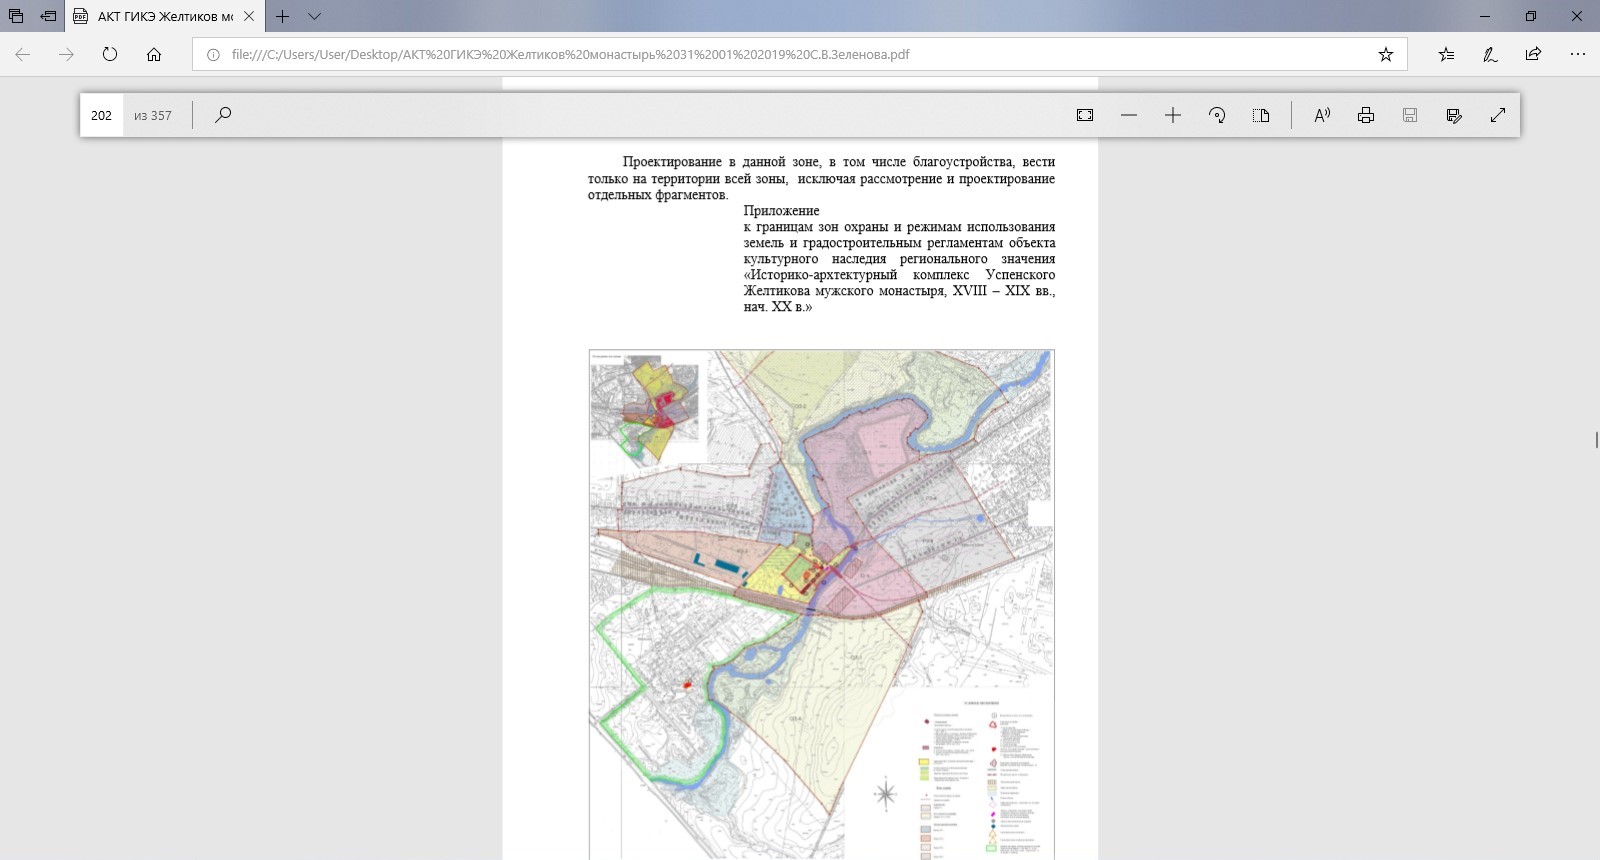Zoom out with the minus icon

(x=1129, y=115)
